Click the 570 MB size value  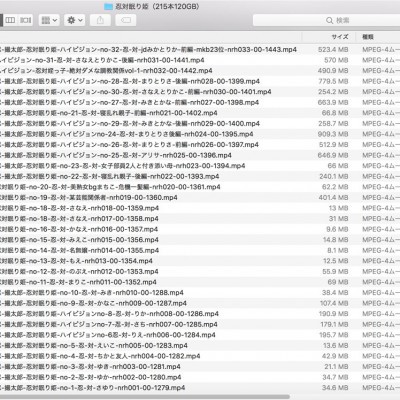(x=336, y=60)
